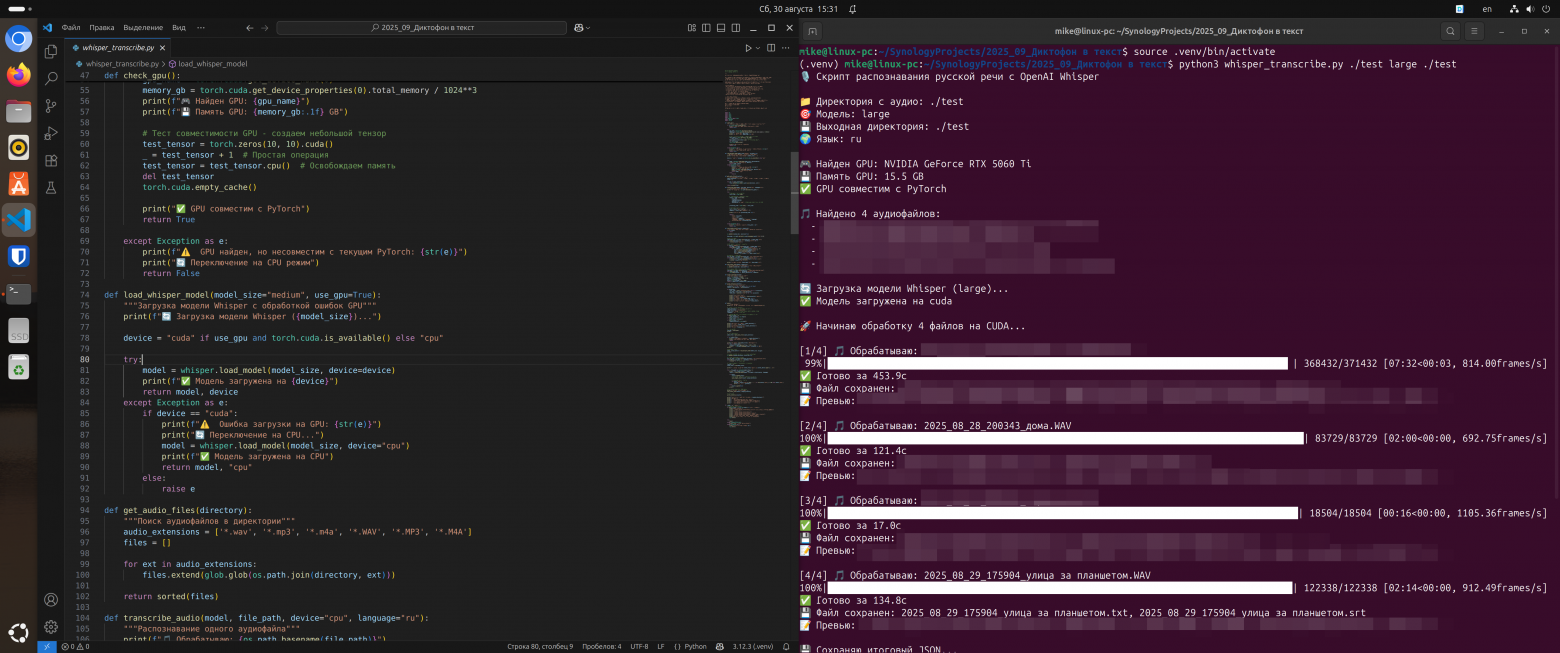Click the Run Python File play button
The height and width of the screenshot is (653, 1560).
[748, 47]
